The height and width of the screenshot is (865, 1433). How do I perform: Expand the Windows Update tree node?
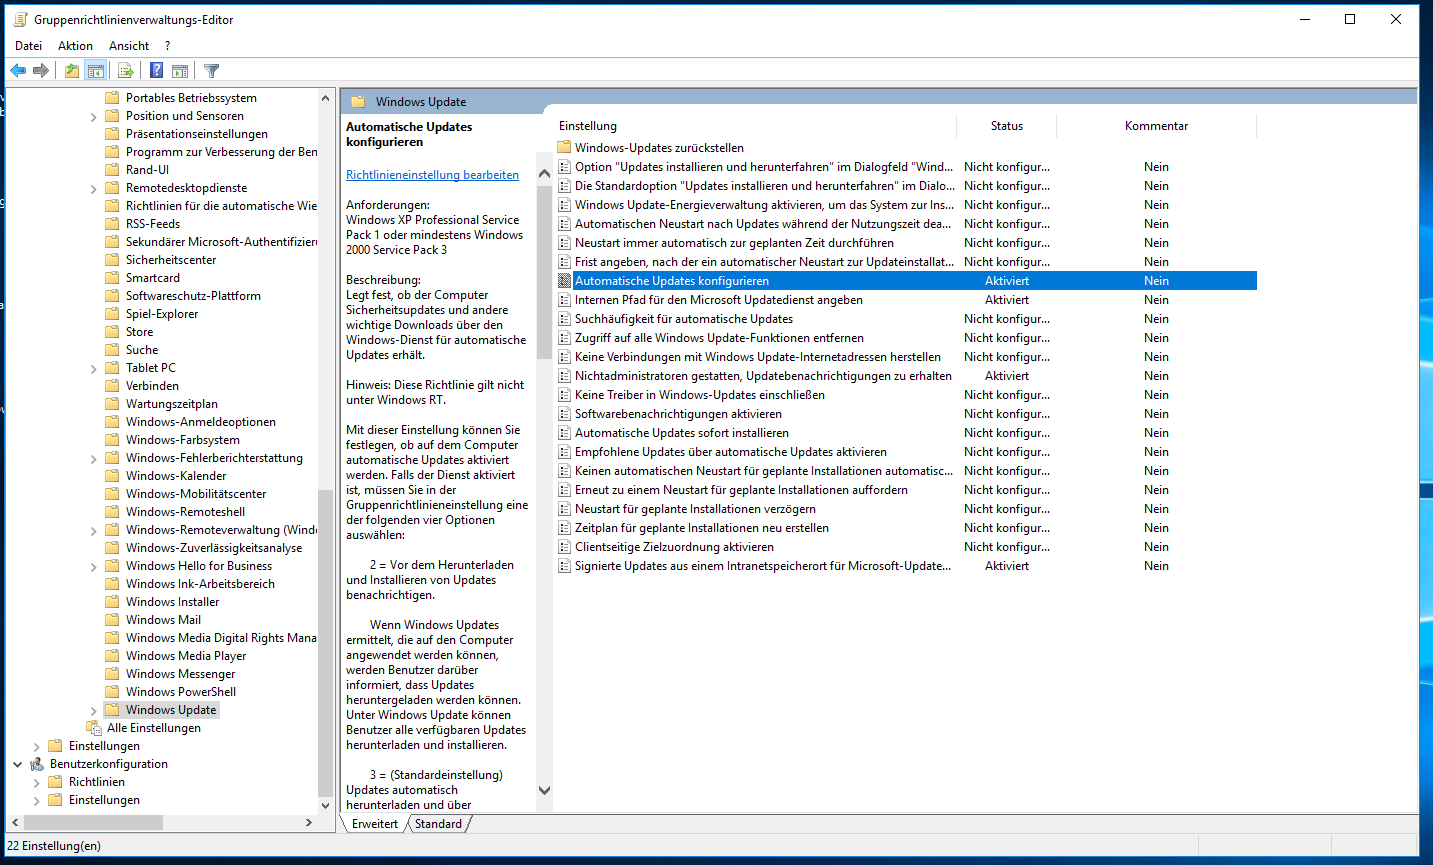(93, 711)
